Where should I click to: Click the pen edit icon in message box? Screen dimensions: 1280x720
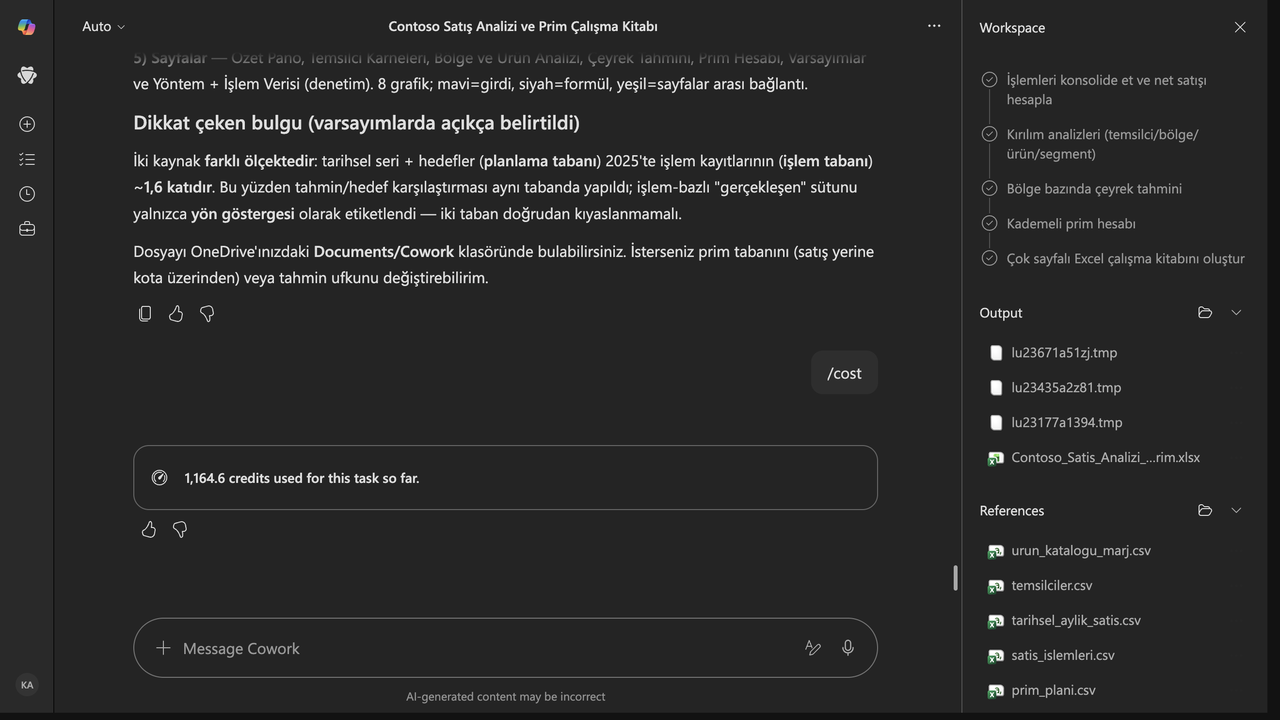pos(813,648)
